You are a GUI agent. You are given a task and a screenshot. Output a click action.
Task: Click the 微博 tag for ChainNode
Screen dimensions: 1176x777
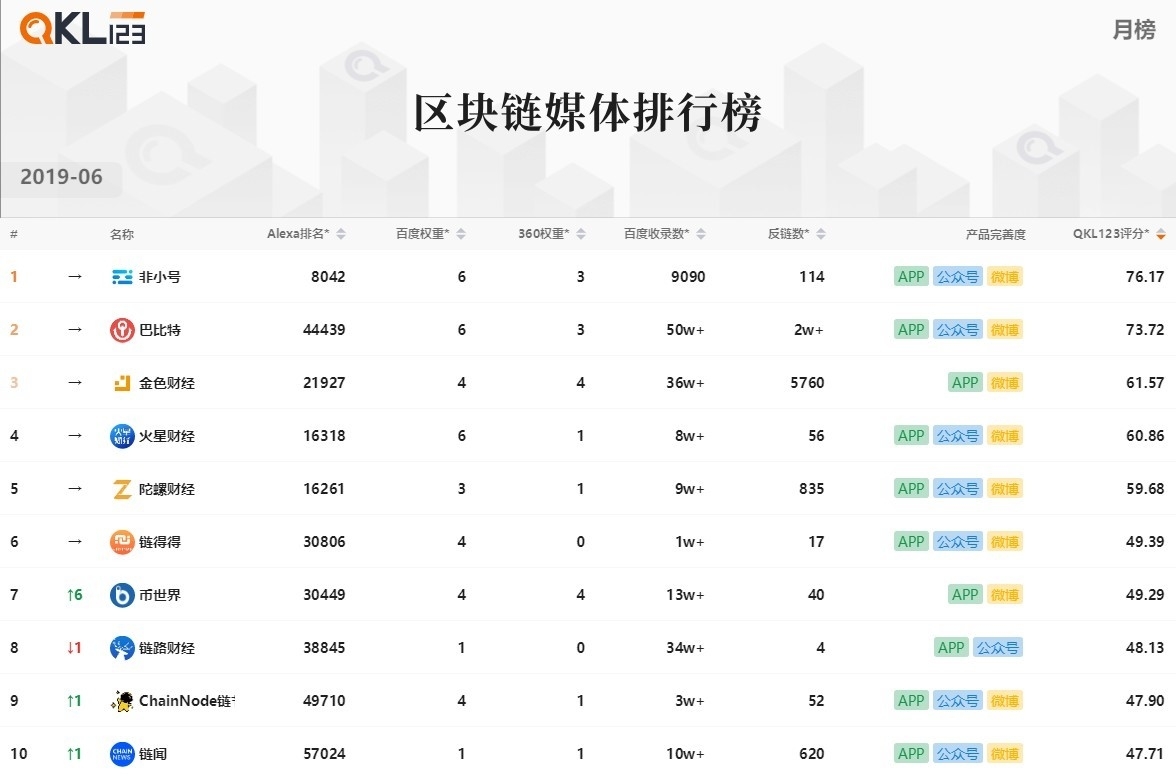pyautogui.click(x=1004, y=701)
